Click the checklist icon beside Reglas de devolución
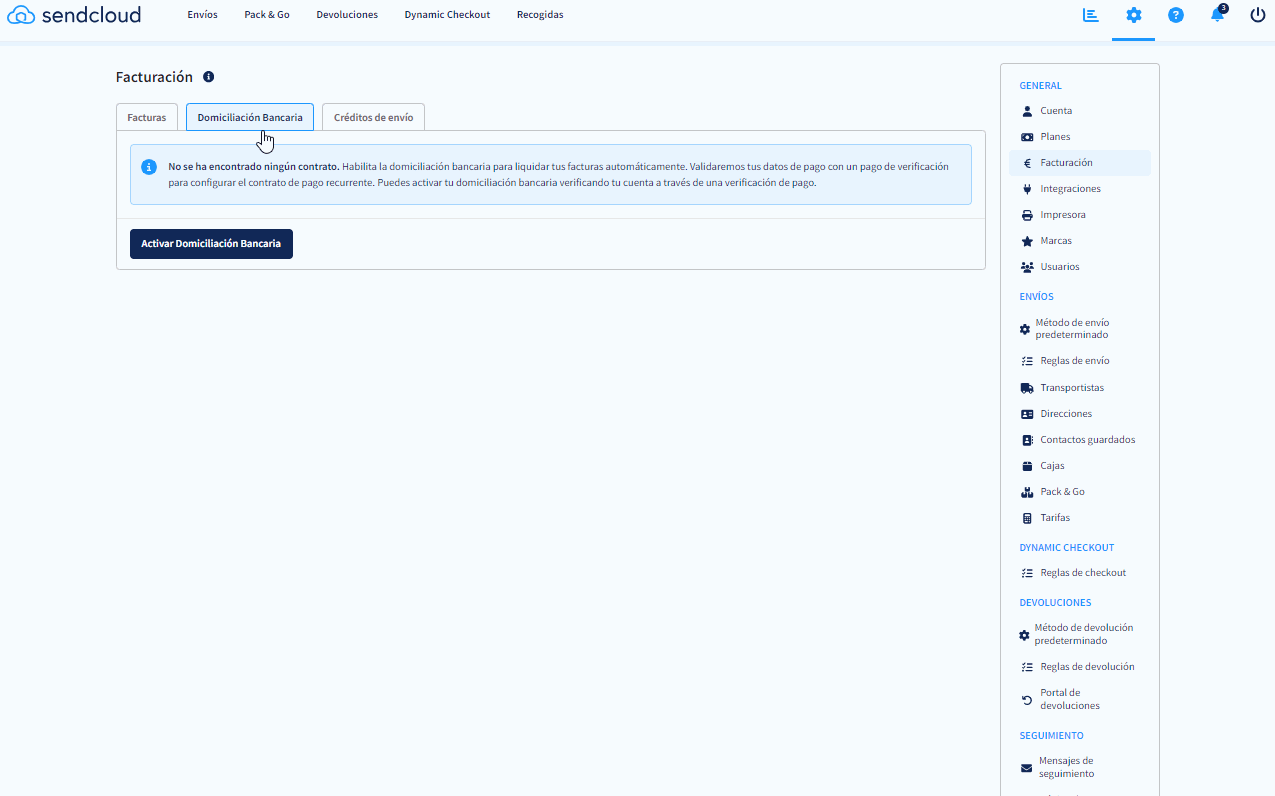 click(x=1027, y=667)
